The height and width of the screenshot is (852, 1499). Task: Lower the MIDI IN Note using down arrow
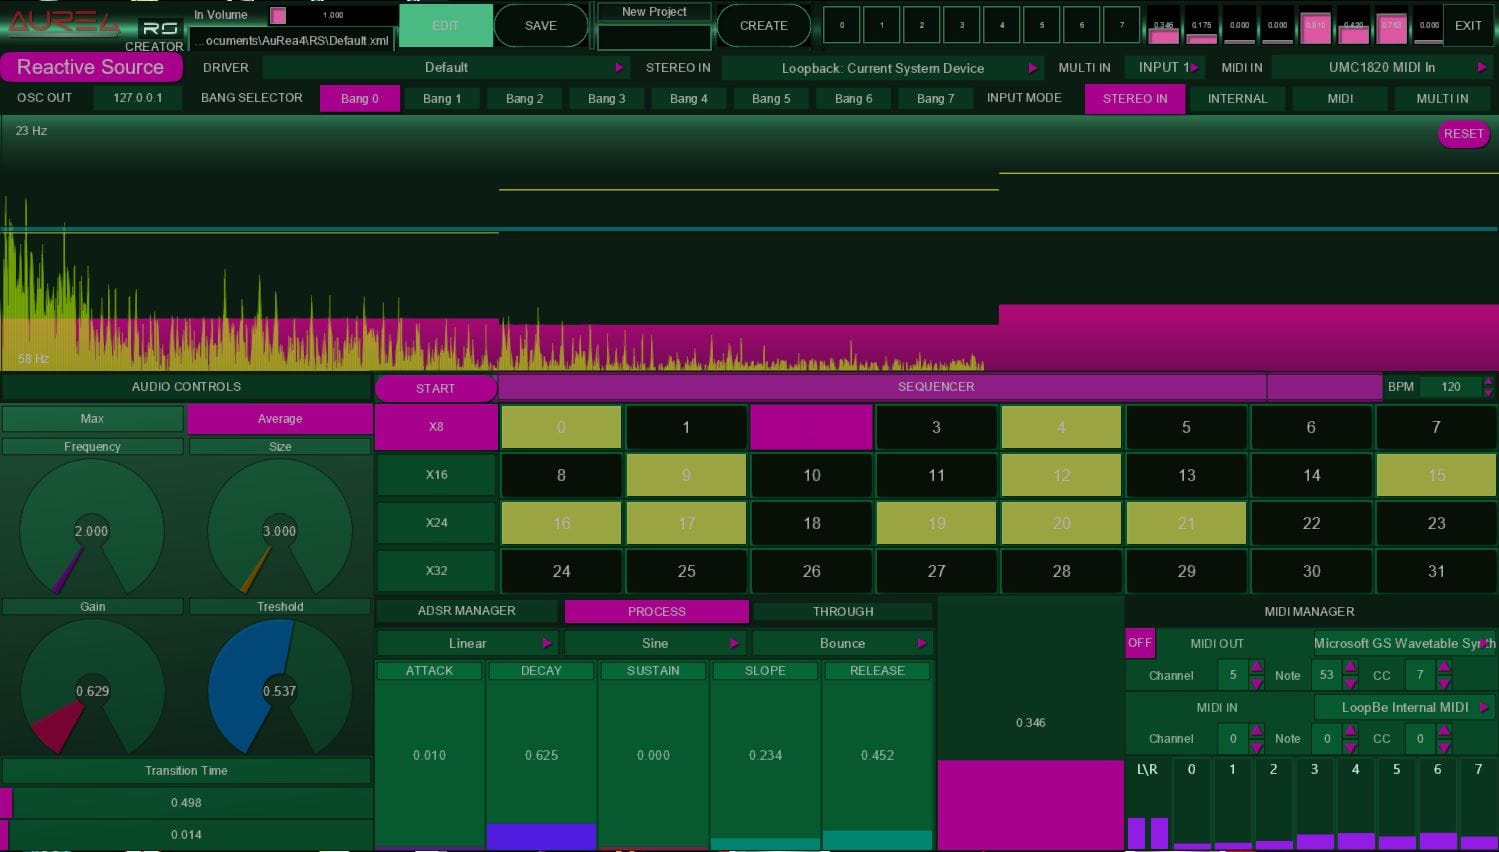point(1350,747)
